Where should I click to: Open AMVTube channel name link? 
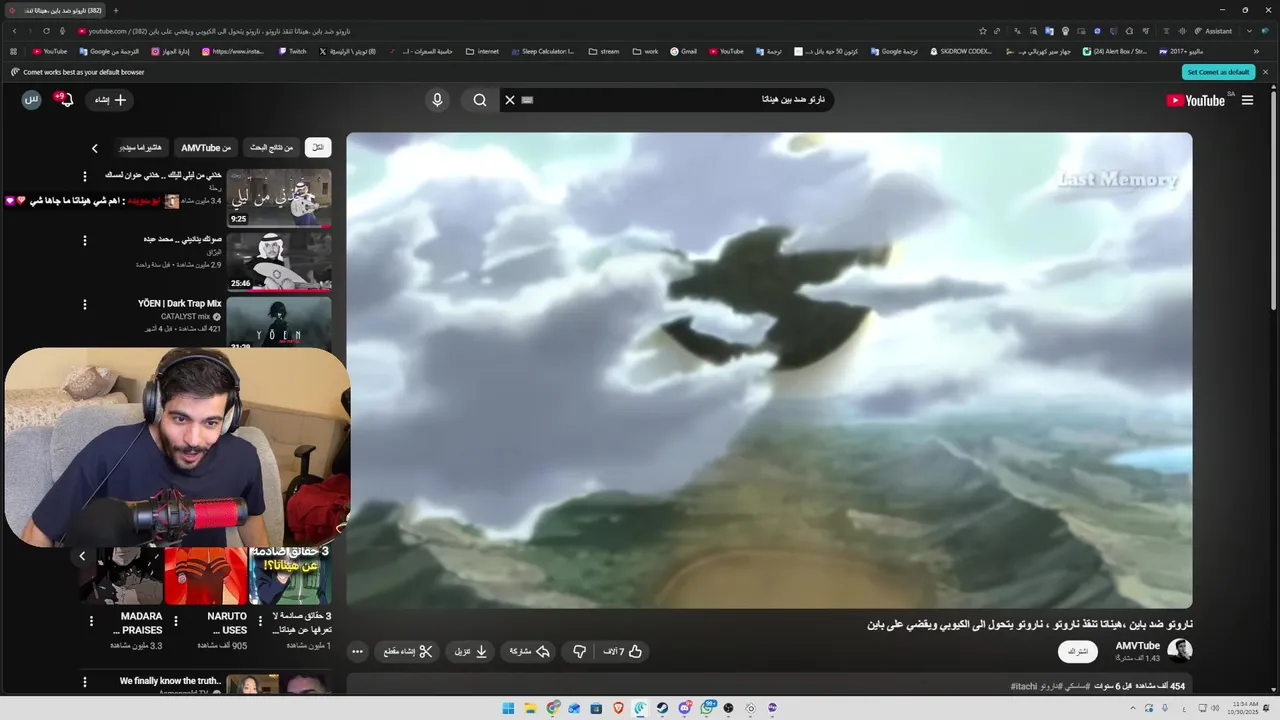[1138, 646]
